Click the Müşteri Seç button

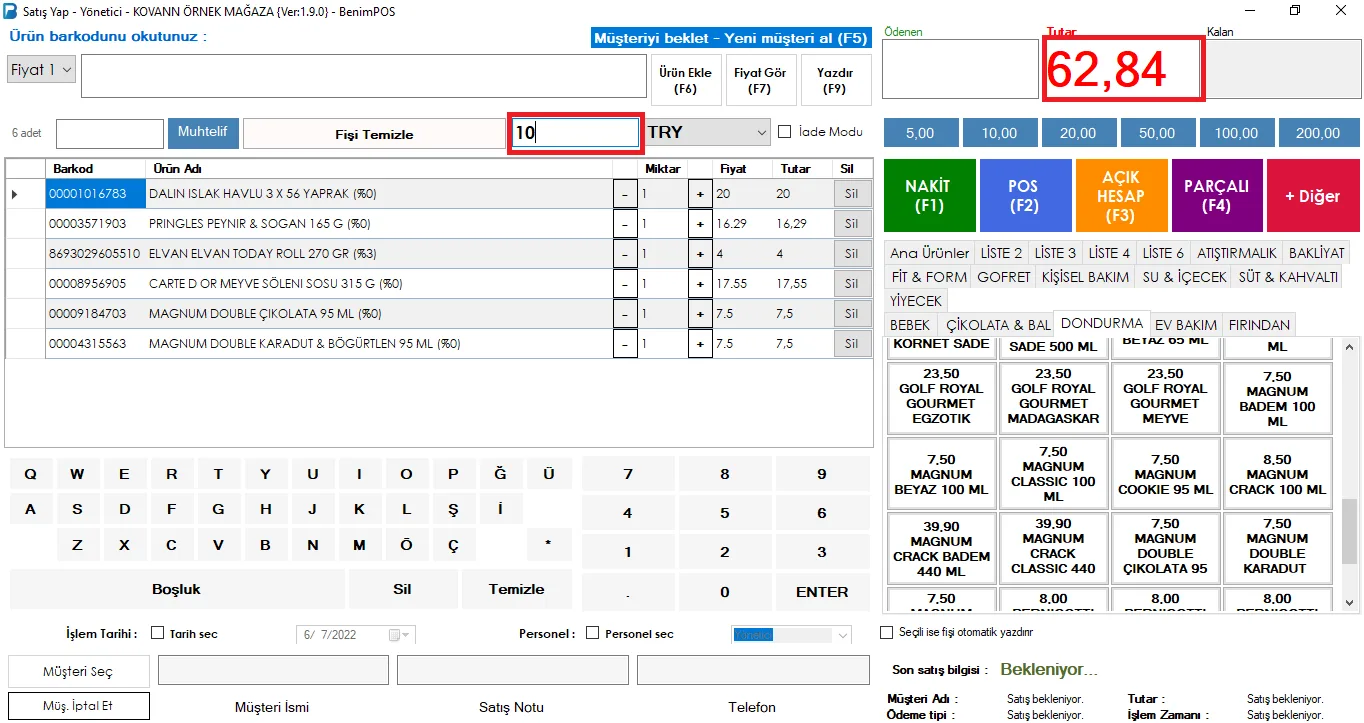coord(78,671)
